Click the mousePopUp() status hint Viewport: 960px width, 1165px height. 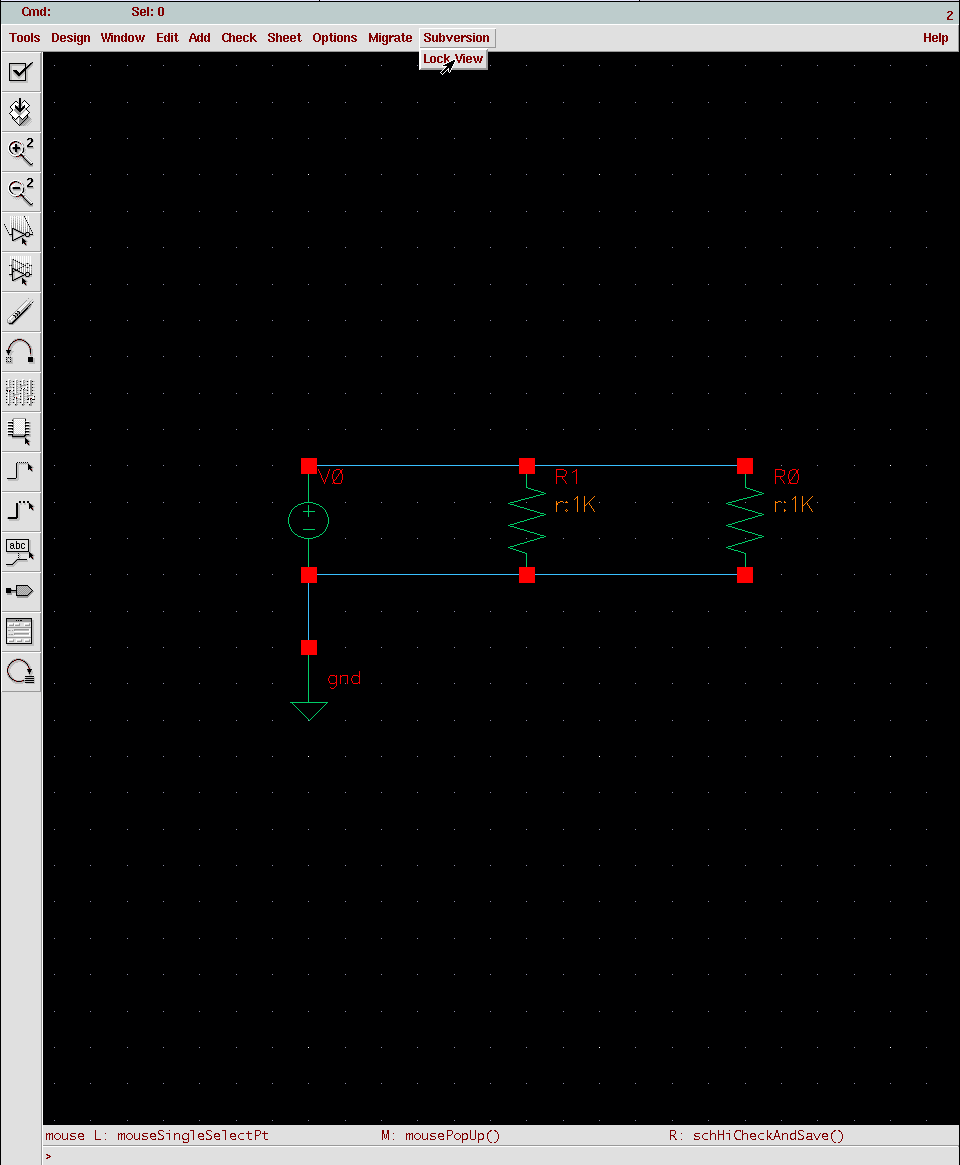click(x=453, y=1135)
